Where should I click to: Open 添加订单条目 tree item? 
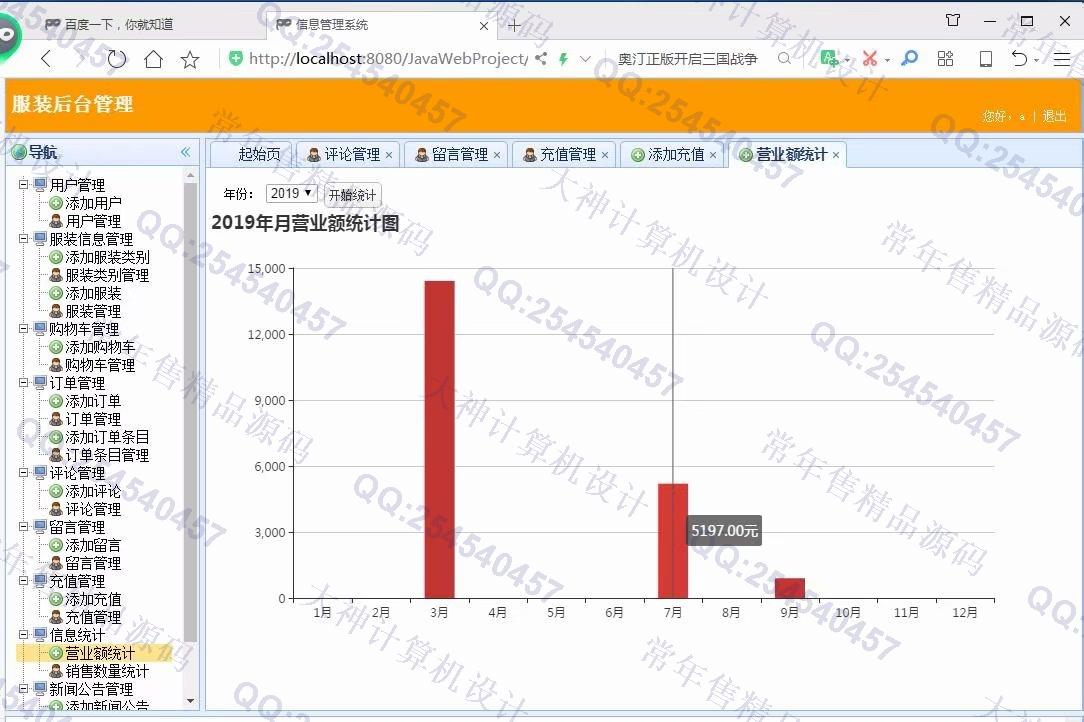click(107, 437)
